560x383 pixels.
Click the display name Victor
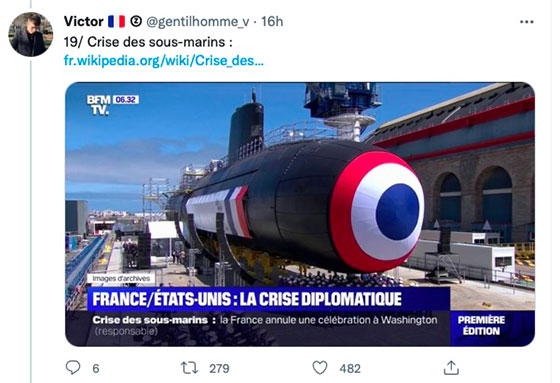coord(84,21)
